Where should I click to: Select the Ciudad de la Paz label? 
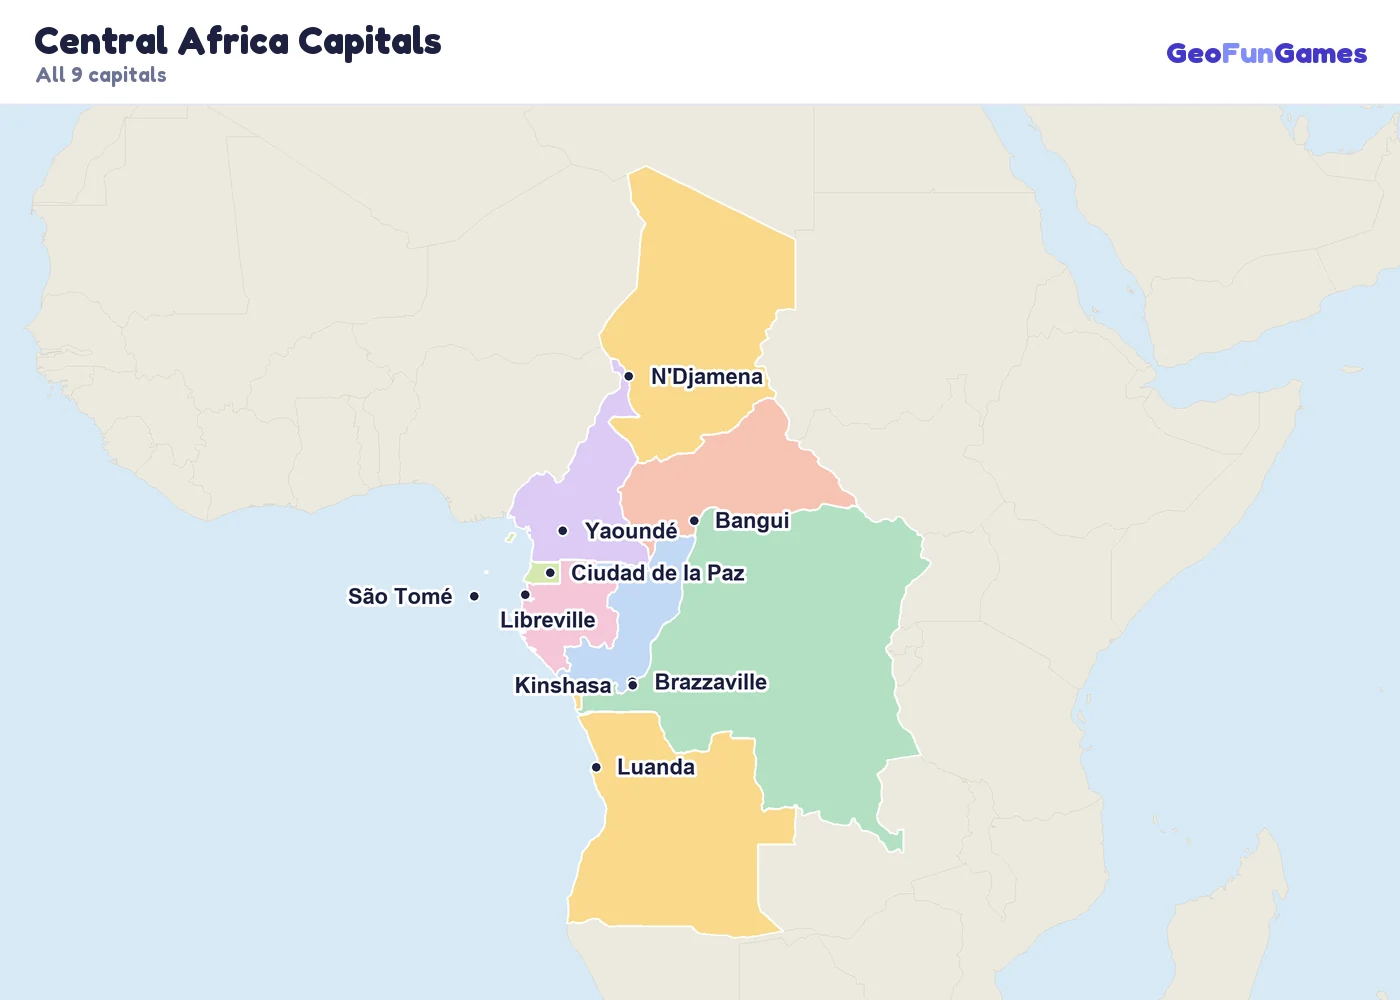click(658, 573)
